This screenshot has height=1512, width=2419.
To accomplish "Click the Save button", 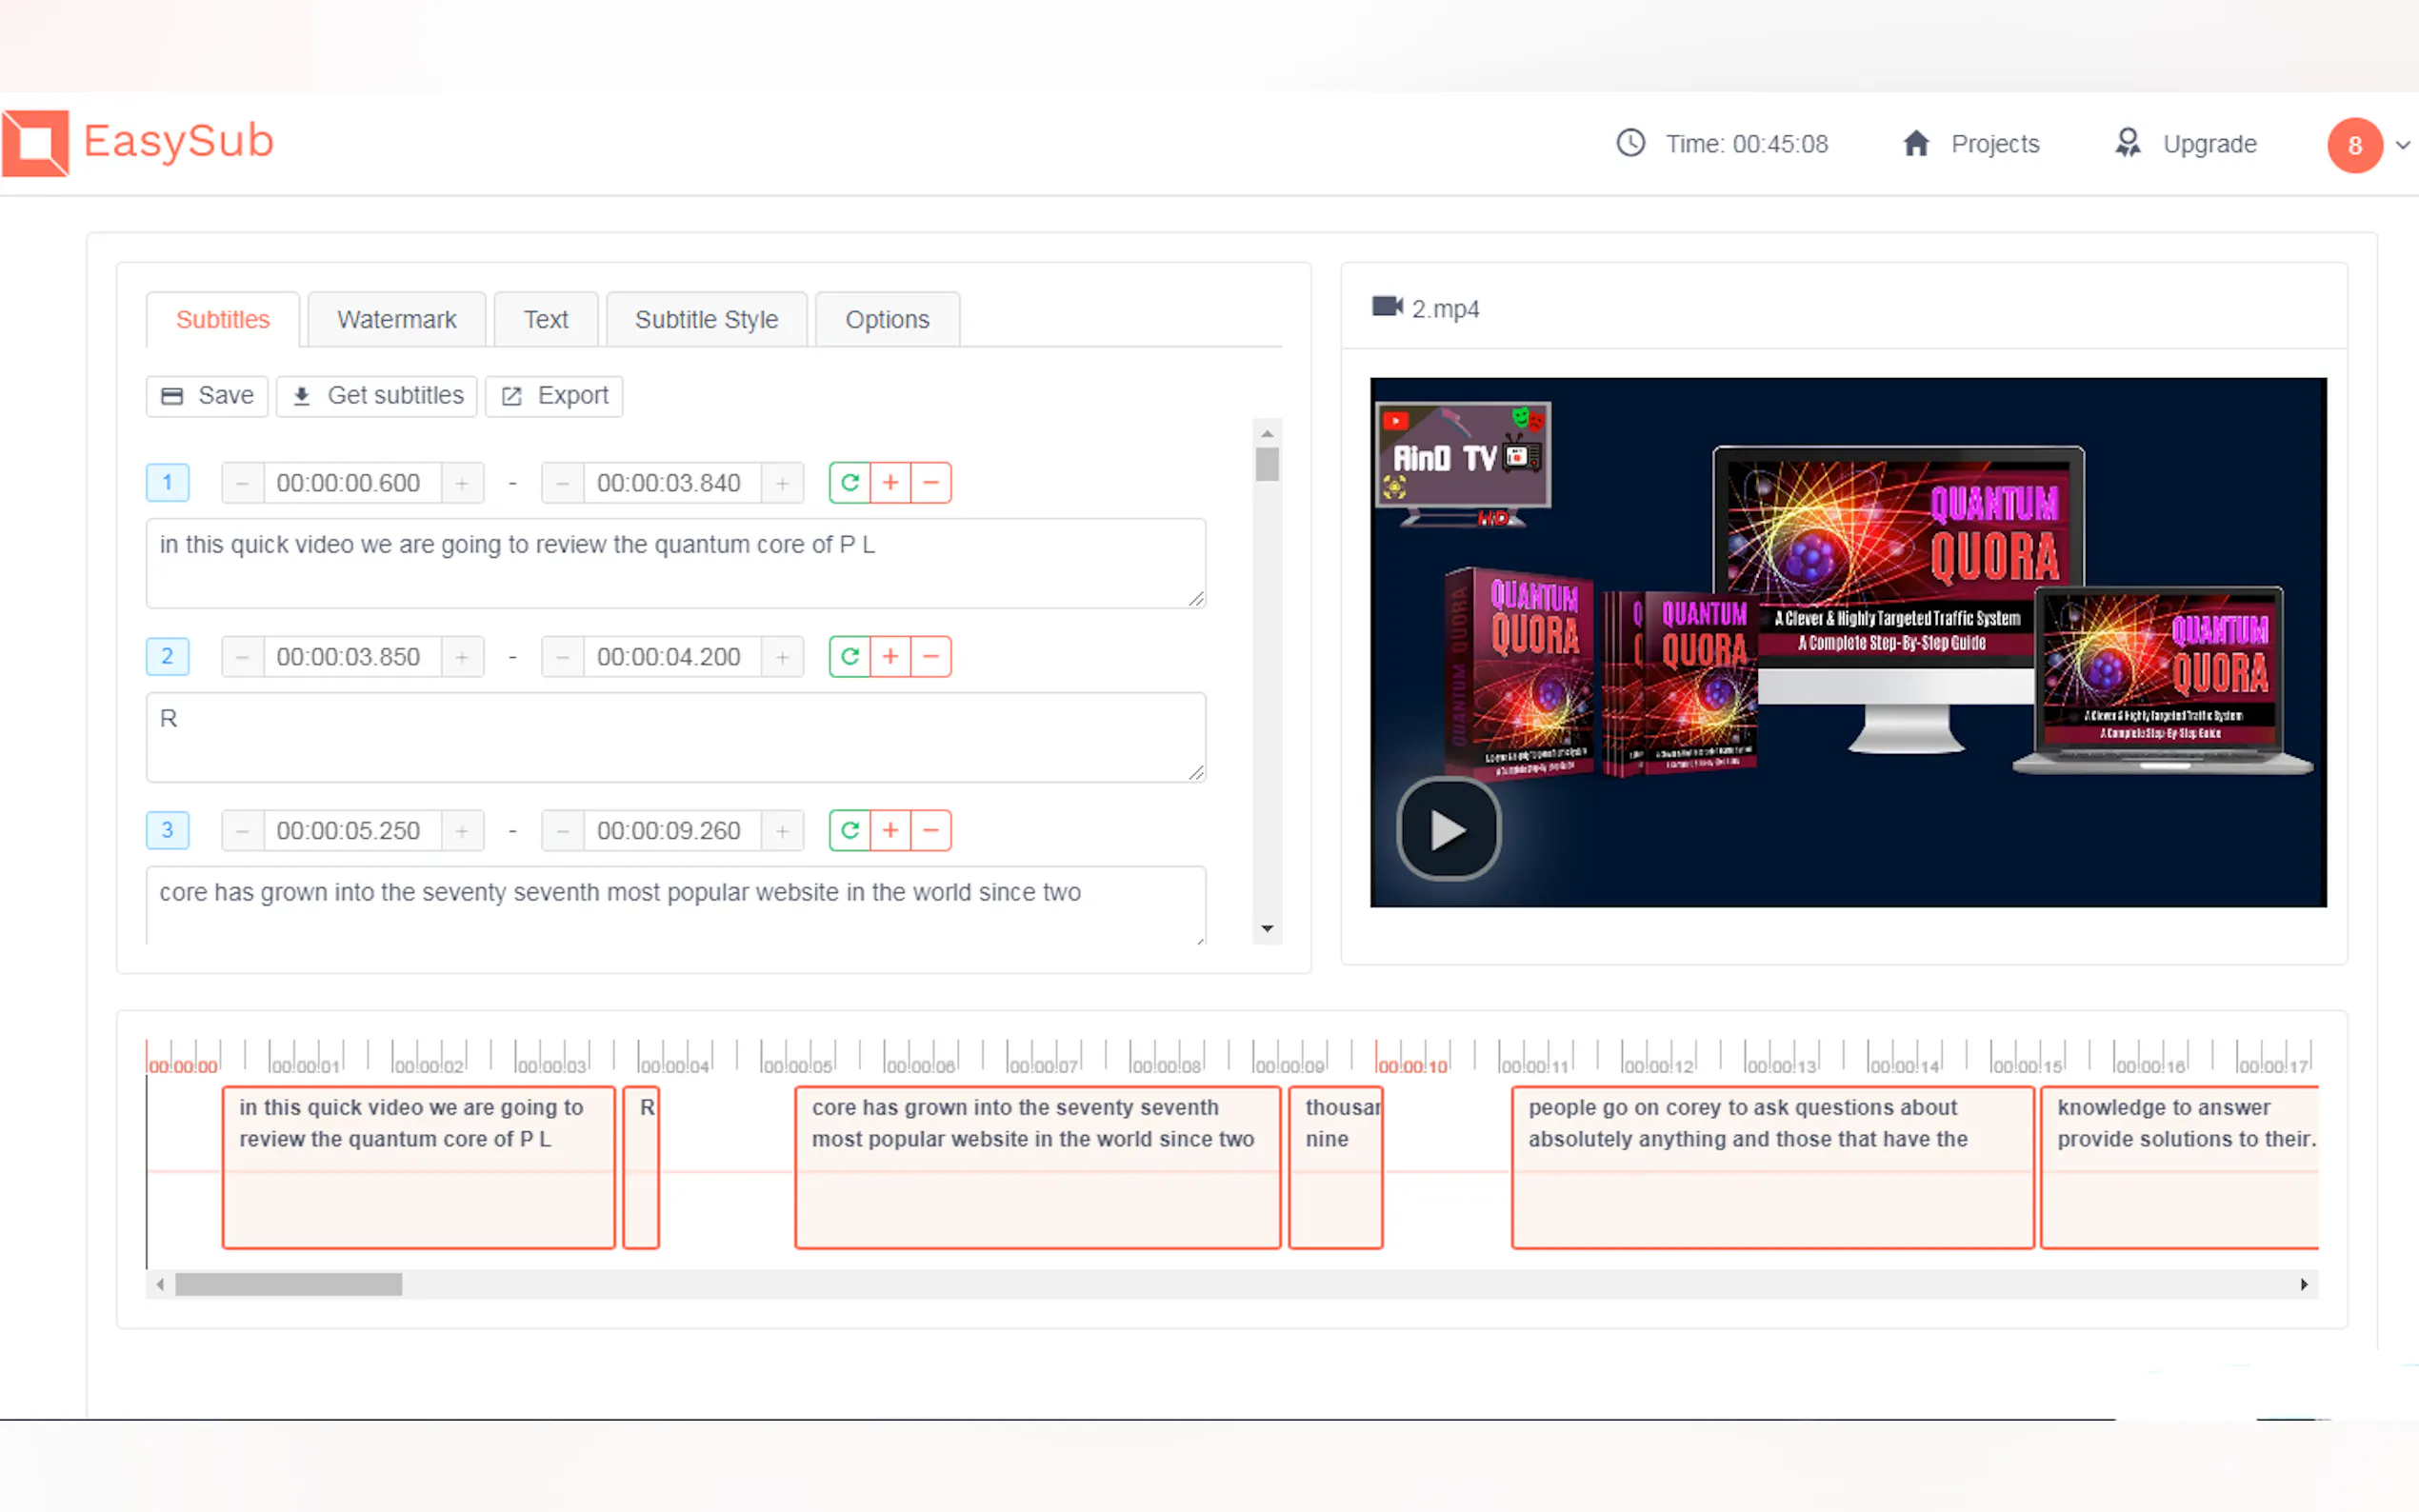I will (207, 396).
